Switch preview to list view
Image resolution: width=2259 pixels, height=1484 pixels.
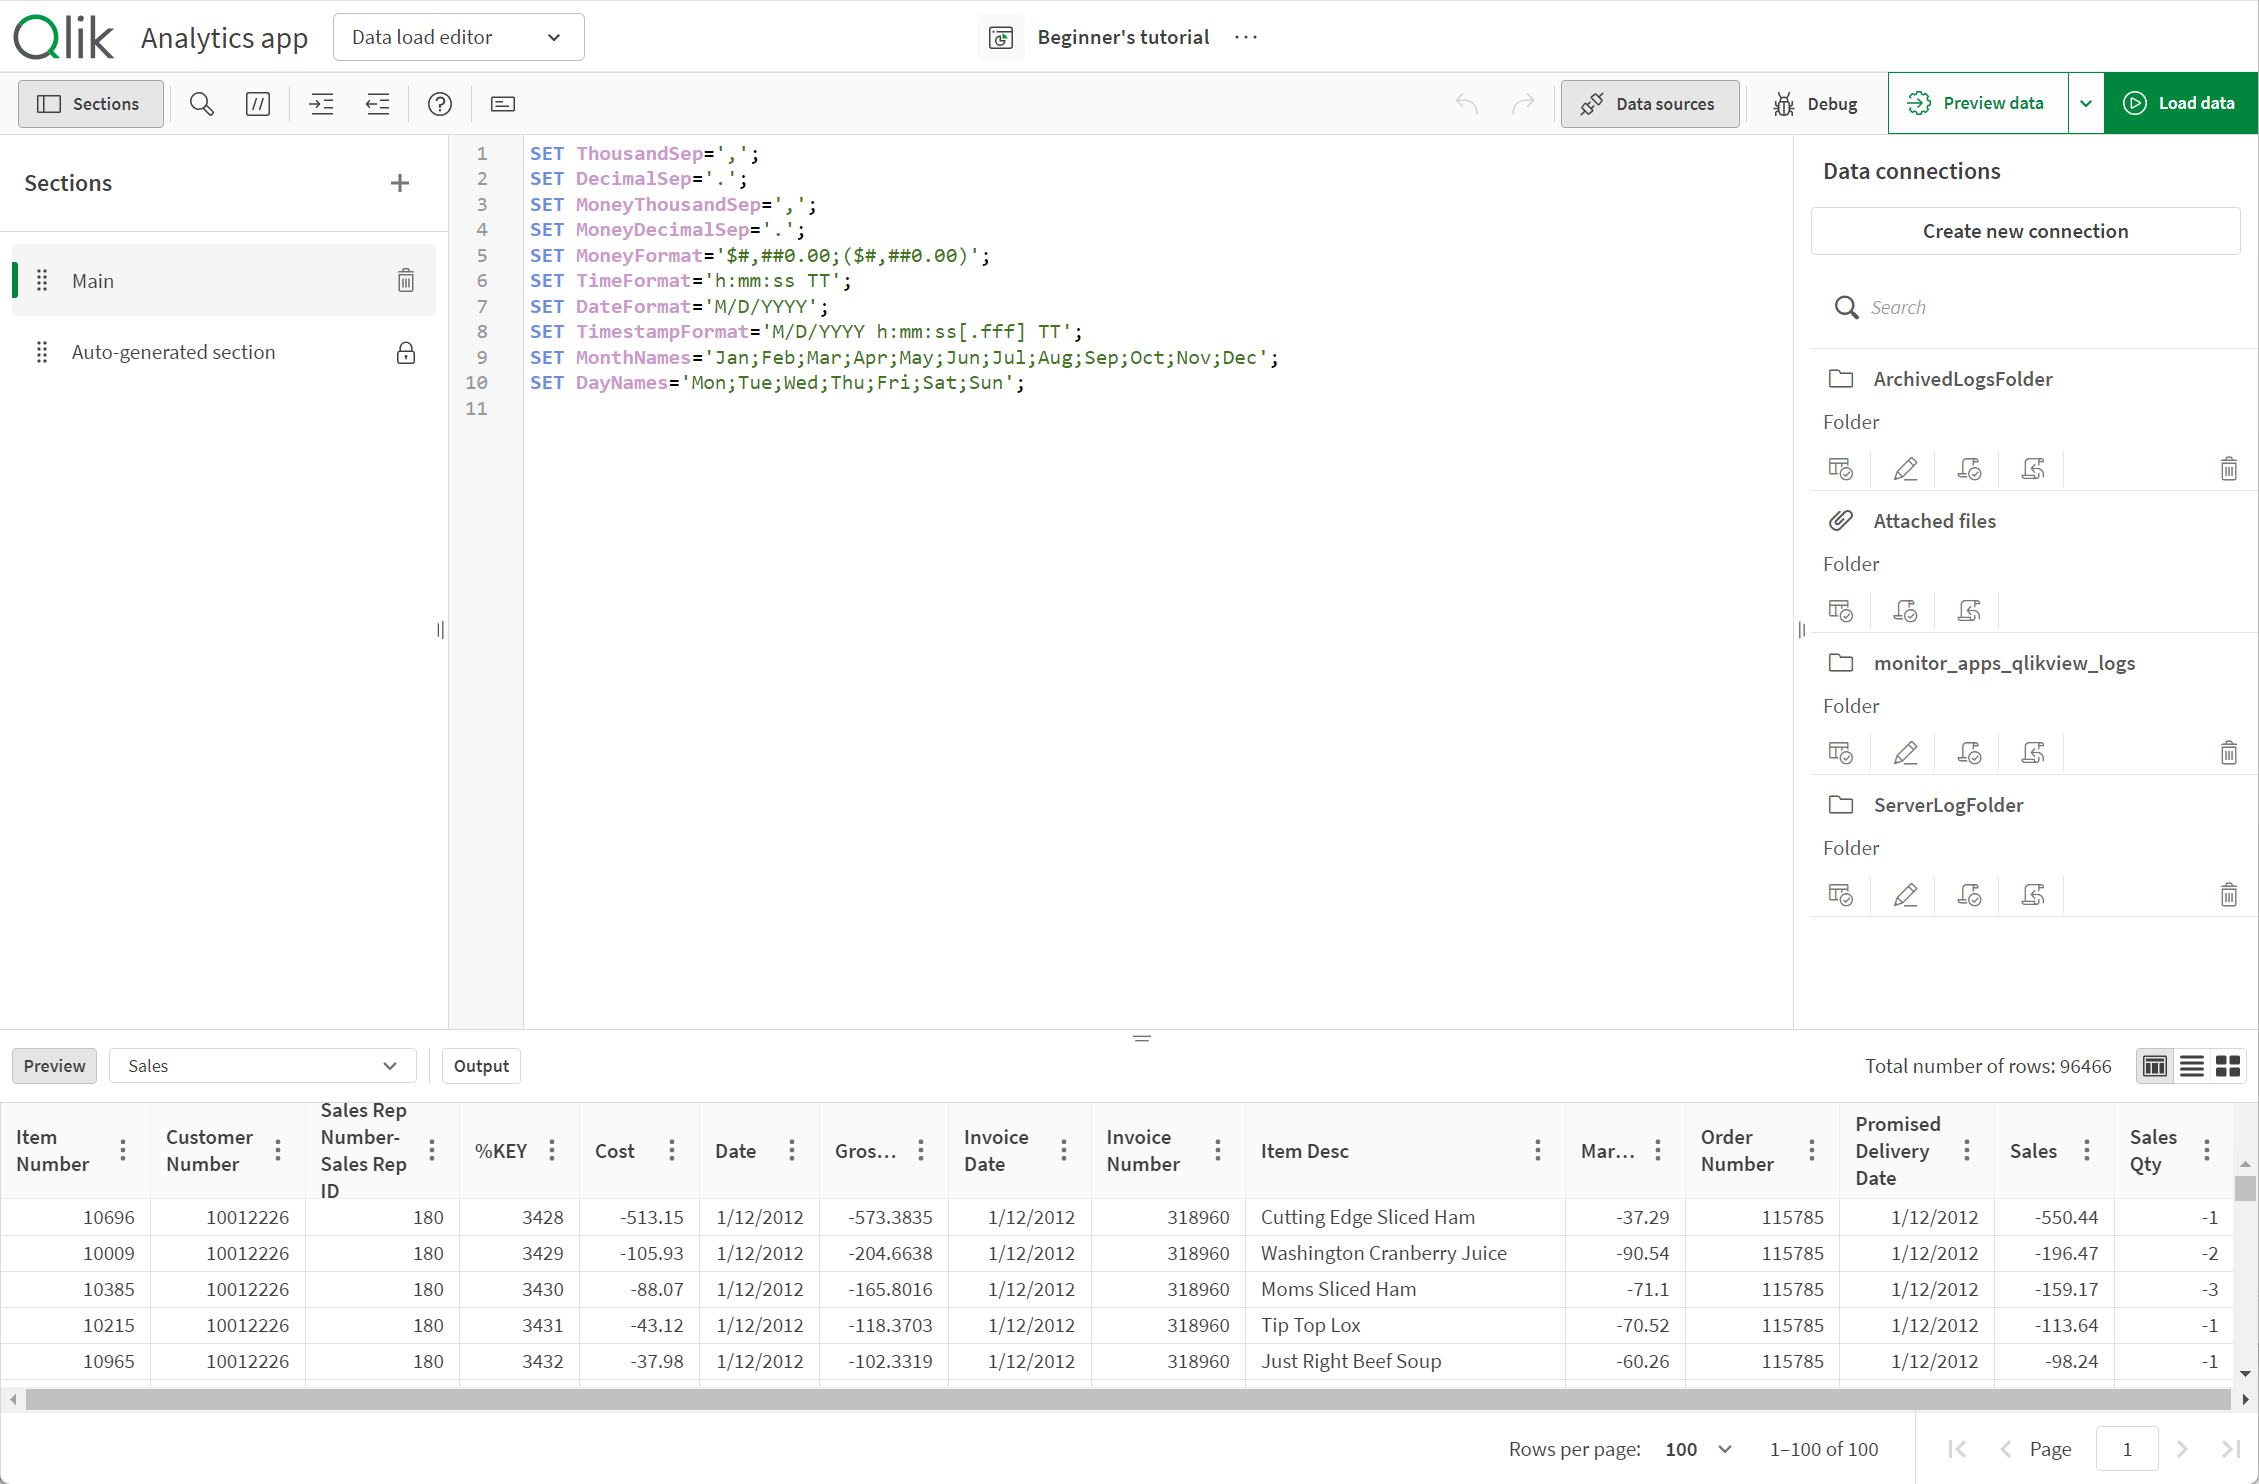point(2191,1066)
